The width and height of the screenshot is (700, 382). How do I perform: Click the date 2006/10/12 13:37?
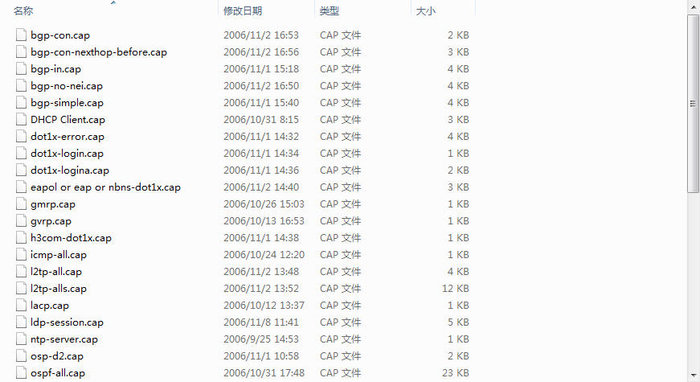tap(264, 306)
